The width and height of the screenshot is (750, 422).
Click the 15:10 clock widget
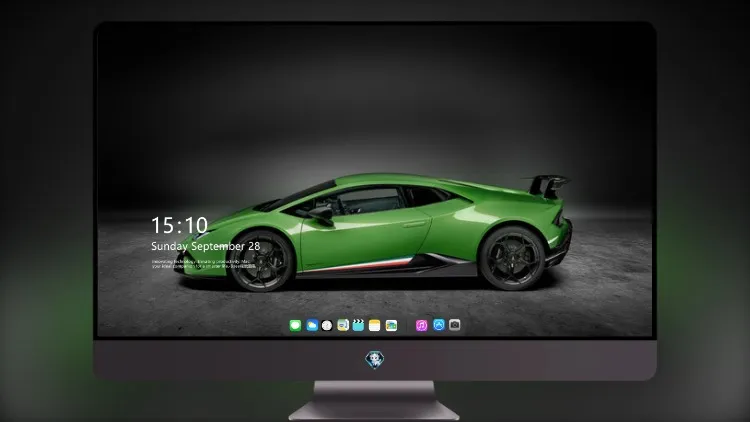[x=179, y=225]
